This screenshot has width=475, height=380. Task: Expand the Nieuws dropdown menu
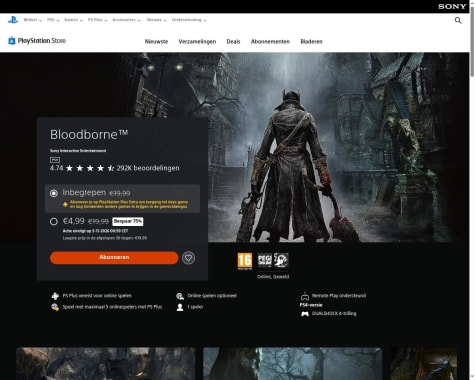156,20
